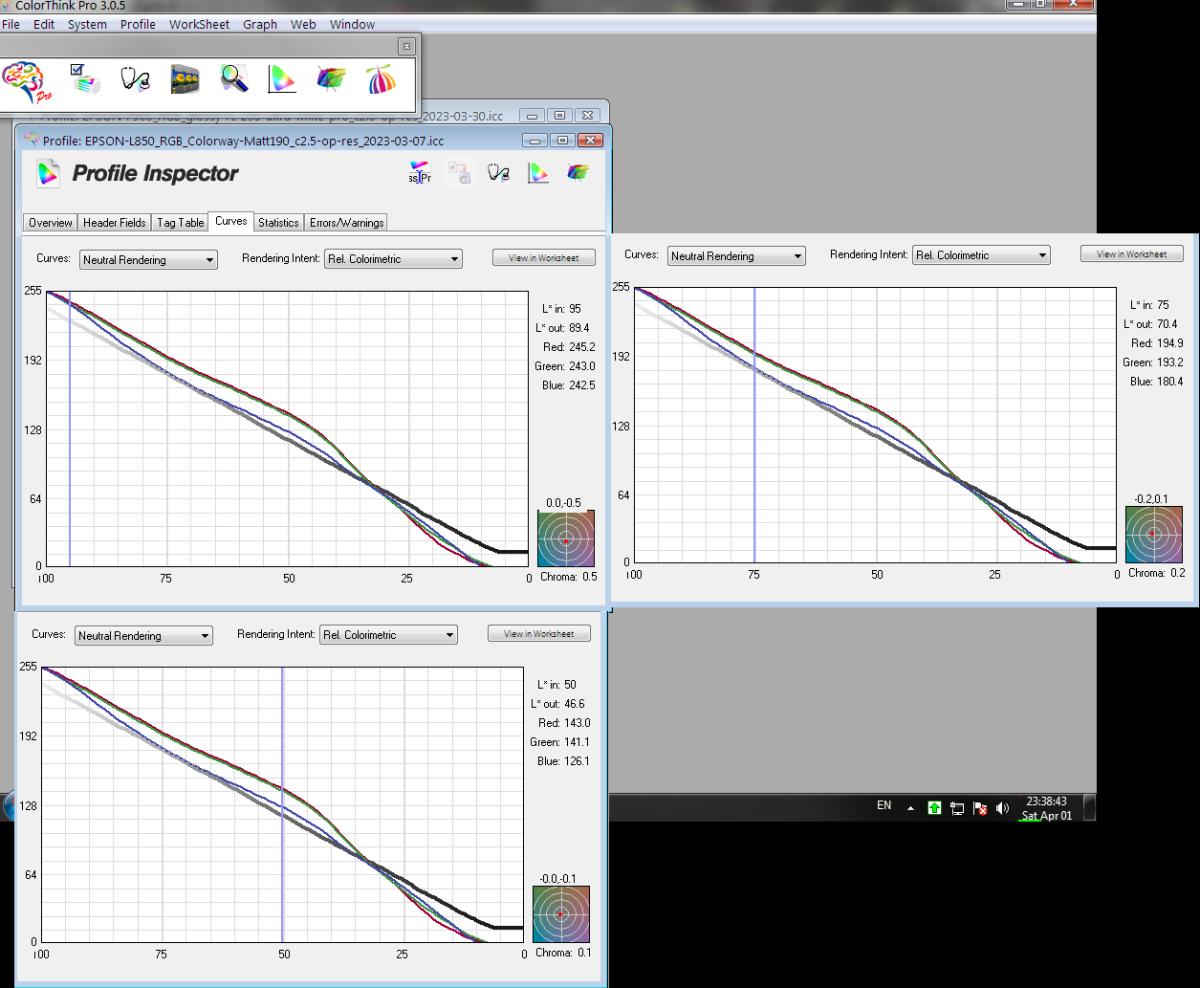The image size is (1200, 988).
Task: Click the colorful propeller beanie icon
Action: pyautogui.click(x=380, y=79)
